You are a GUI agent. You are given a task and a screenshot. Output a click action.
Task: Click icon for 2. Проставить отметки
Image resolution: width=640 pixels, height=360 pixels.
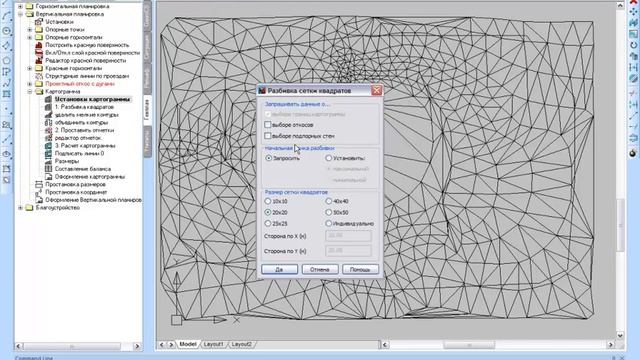[x=48, y=130]
